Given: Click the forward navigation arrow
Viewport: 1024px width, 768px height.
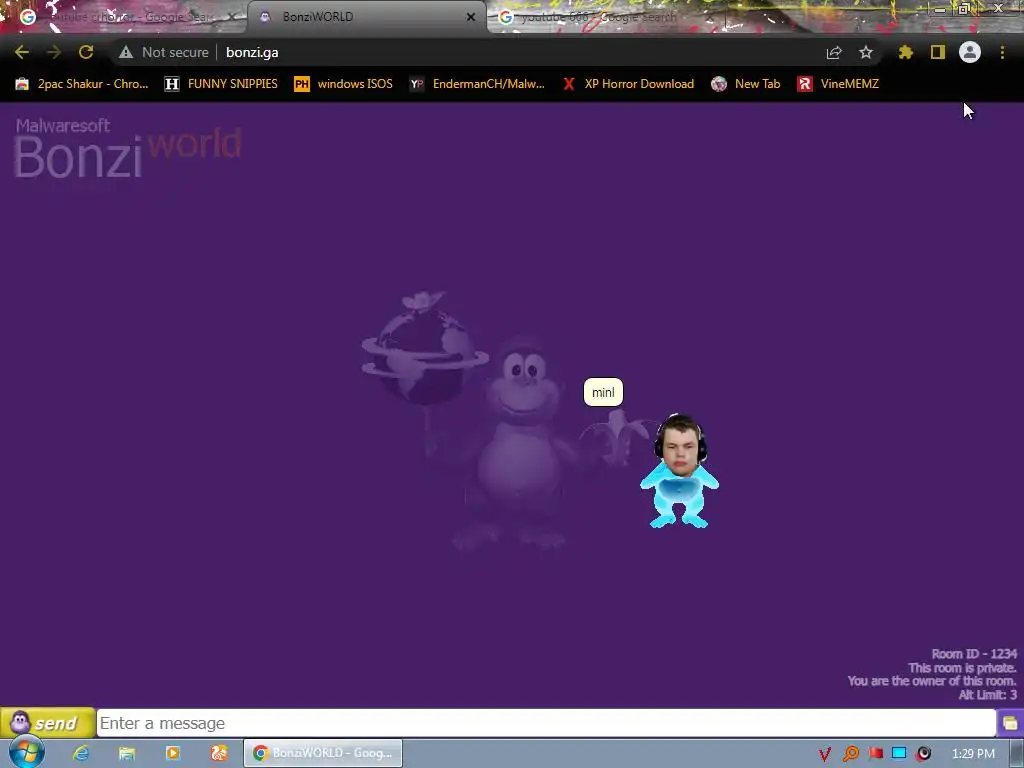Looking at the screenshot, I should pos(54,52).
